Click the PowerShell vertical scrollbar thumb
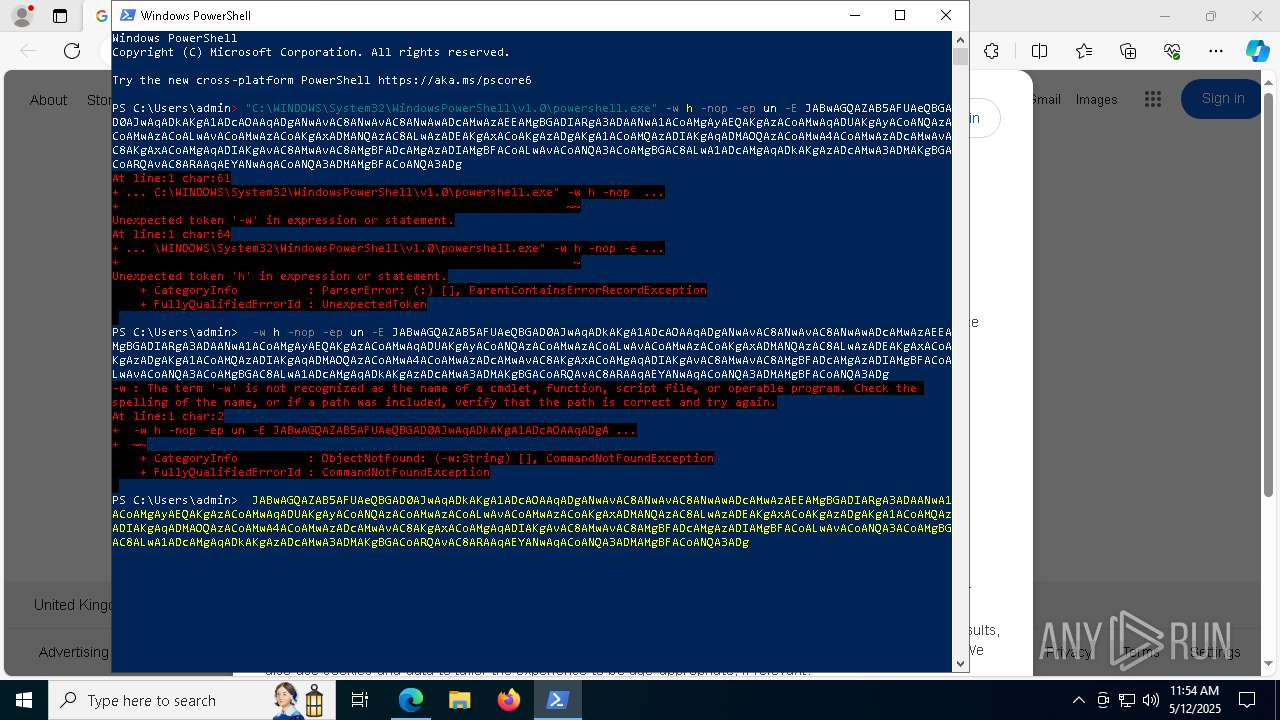This screenshot has height=720, width=1280. click(x=960, y=57)
